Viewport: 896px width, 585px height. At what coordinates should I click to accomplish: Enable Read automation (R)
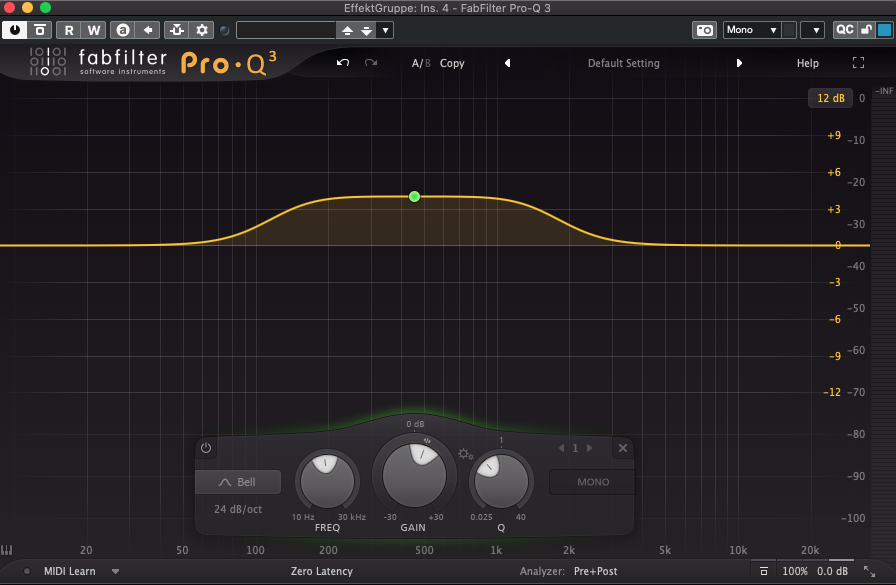point(69,30)
